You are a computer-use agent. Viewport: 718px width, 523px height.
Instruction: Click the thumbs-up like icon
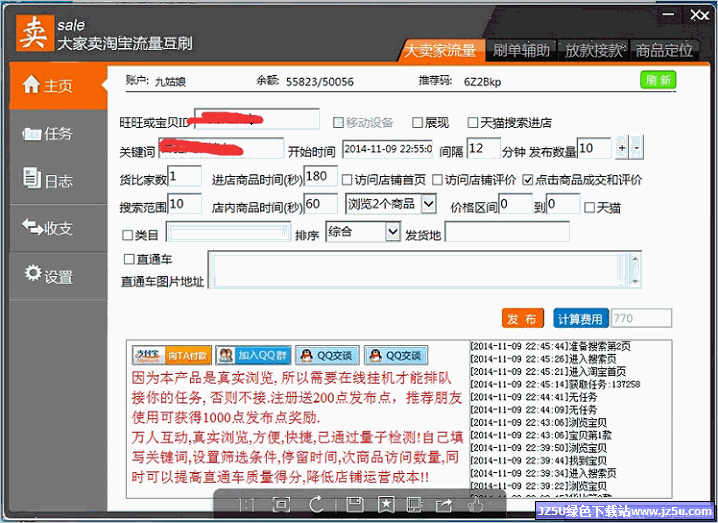coord(475,505)
